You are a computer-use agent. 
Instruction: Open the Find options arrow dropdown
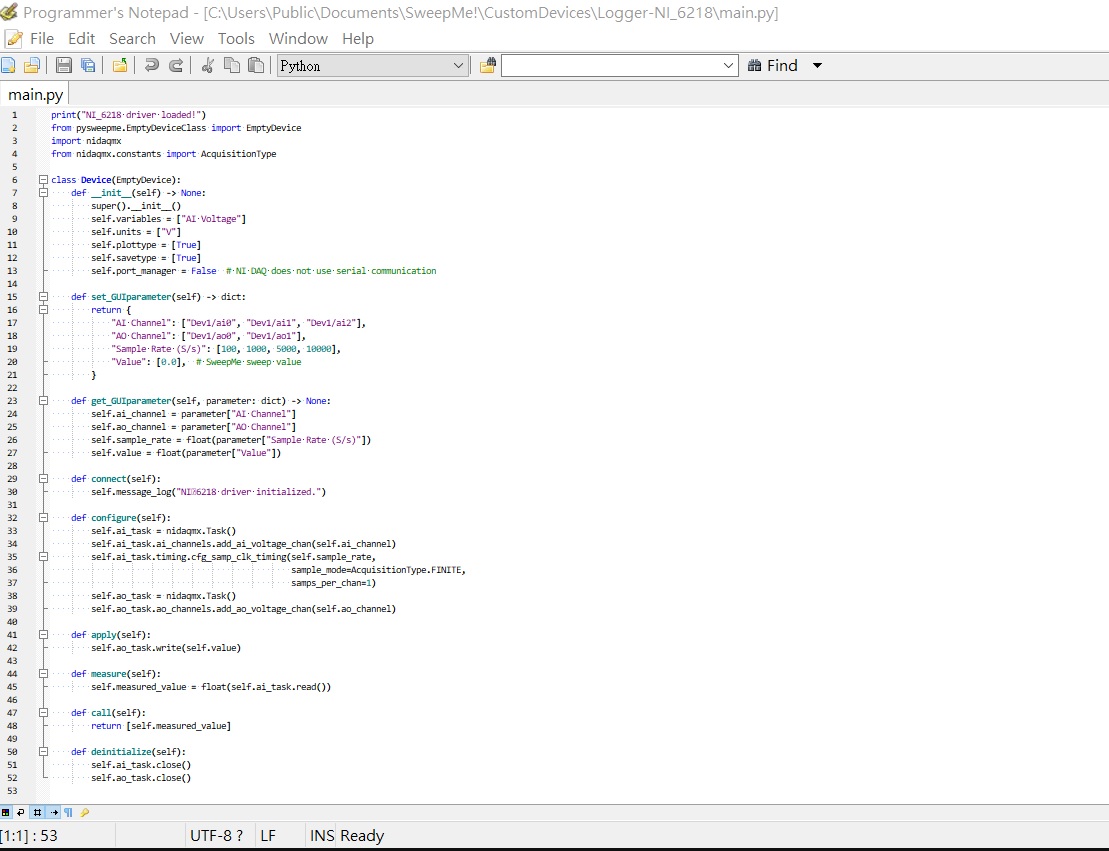(x=818, y=66)
